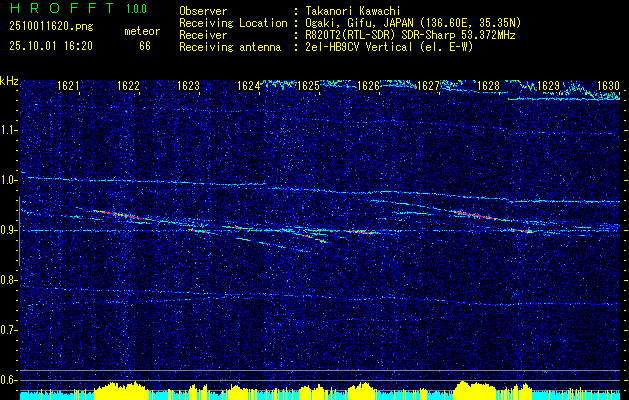Click the timestamp 25.10.01 16:20
This screenshot has height=400, width=629.
(x=51, y=46)
